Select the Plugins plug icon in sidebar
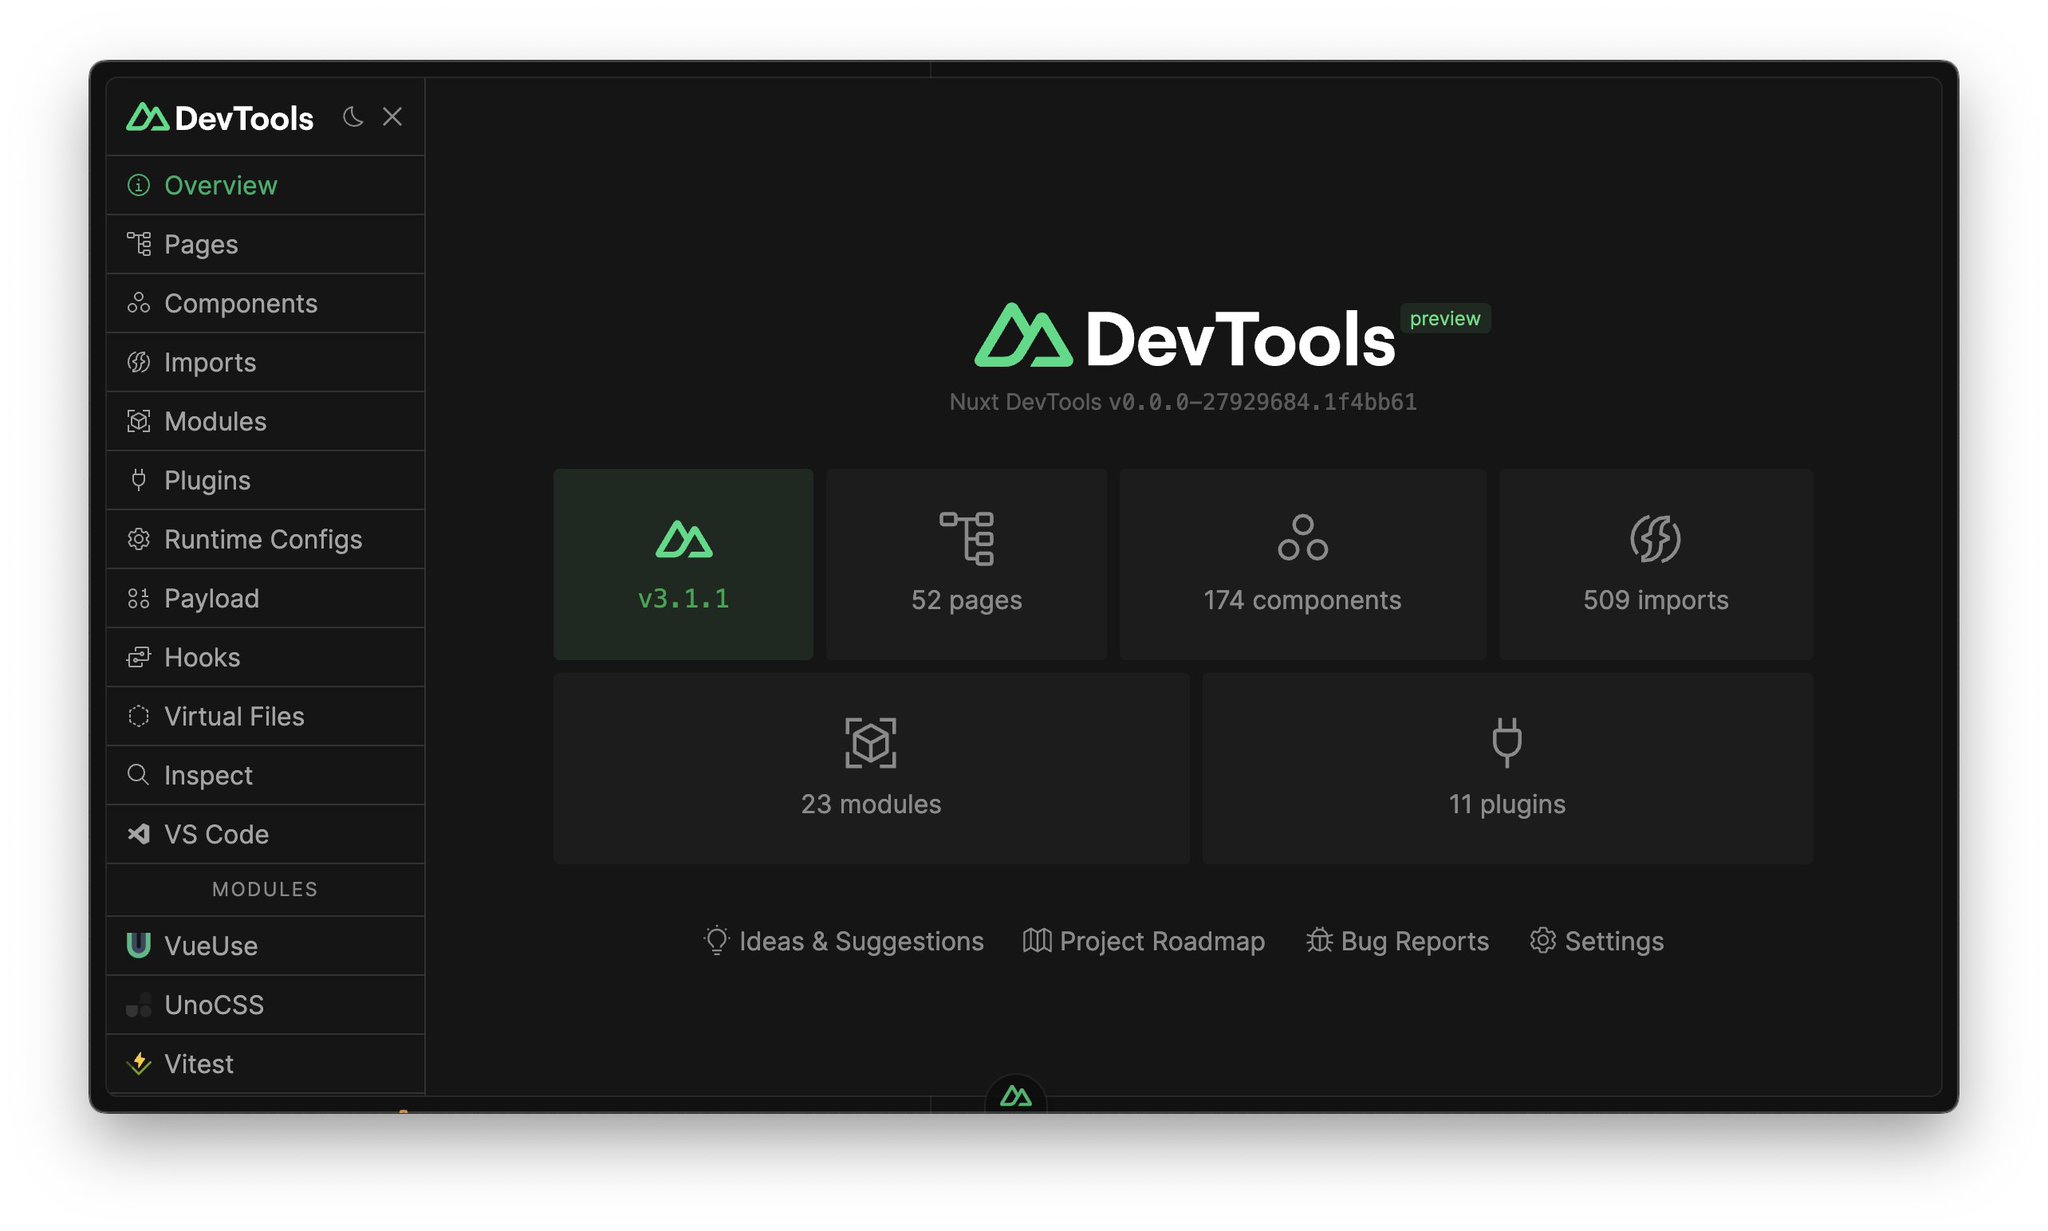Image resolution: width=2048 pixels, height=1231 pixels. [139, 480]
